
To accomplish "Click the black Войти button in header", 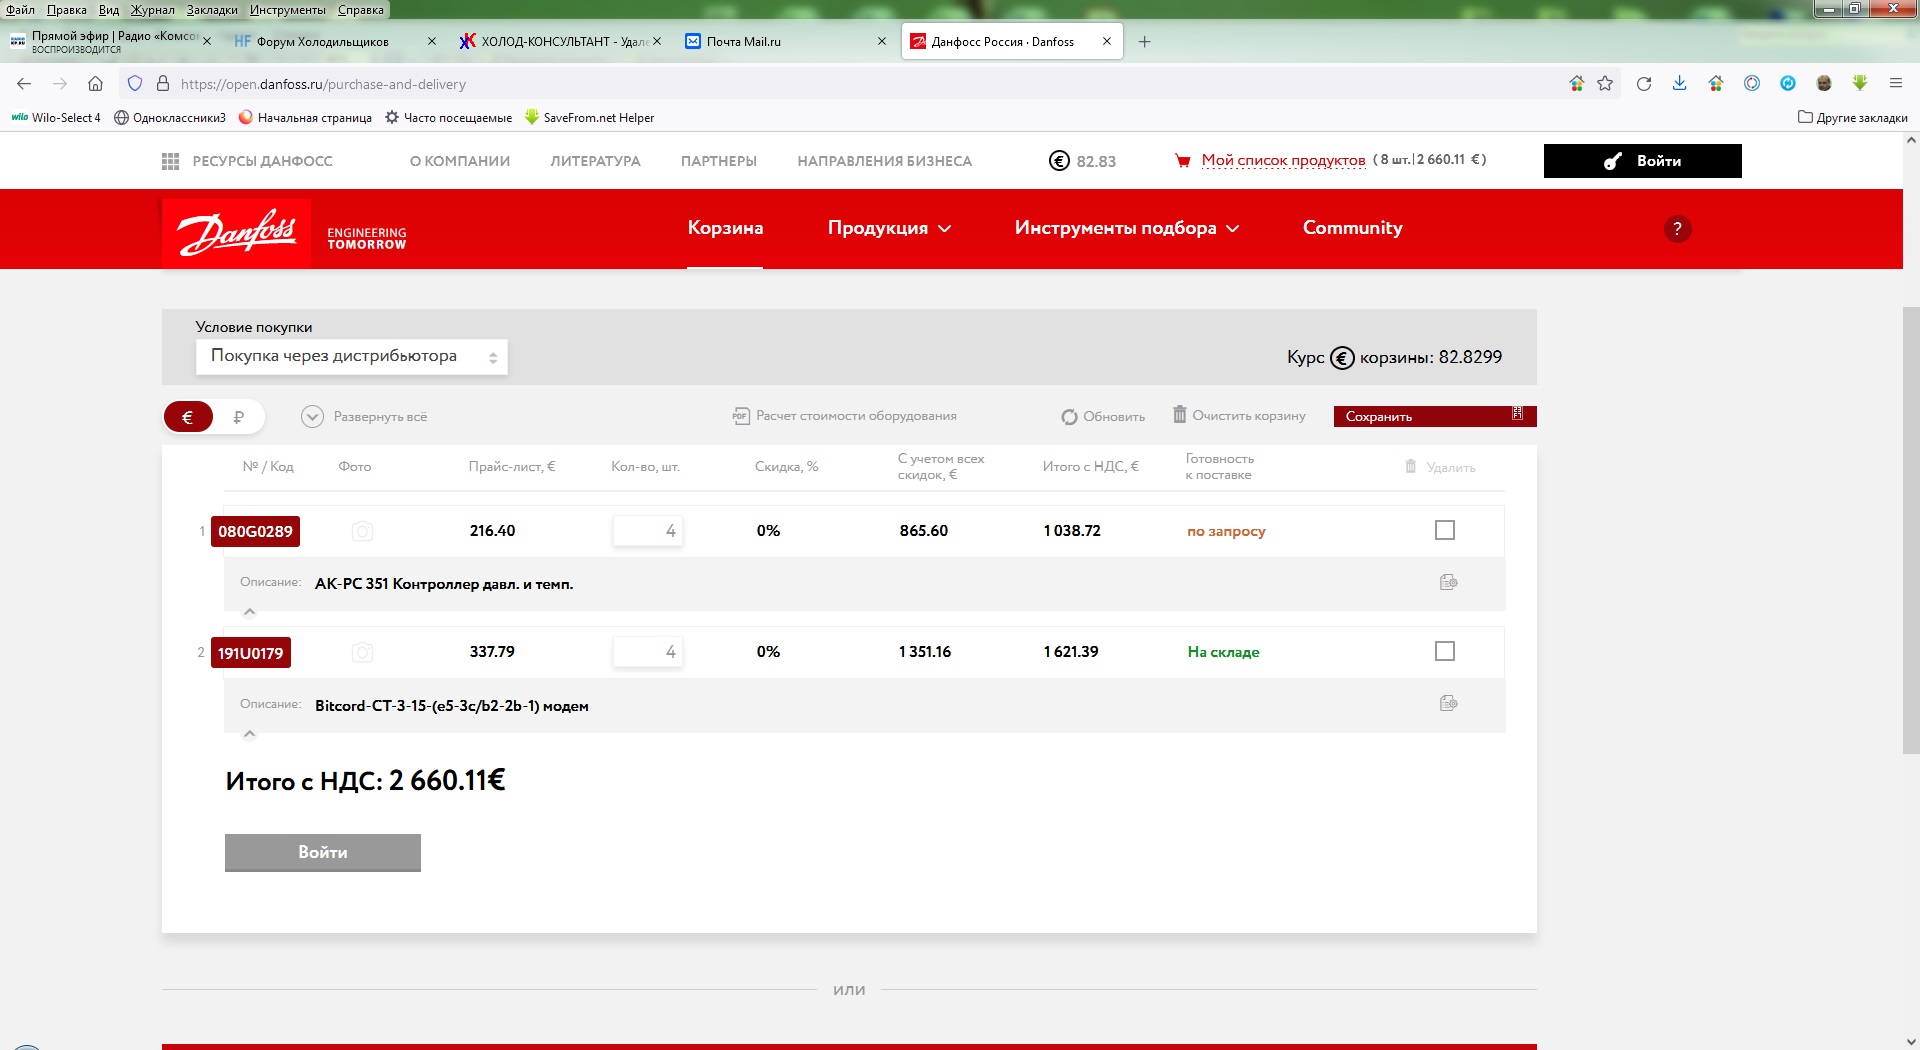I will [1642, 161].
